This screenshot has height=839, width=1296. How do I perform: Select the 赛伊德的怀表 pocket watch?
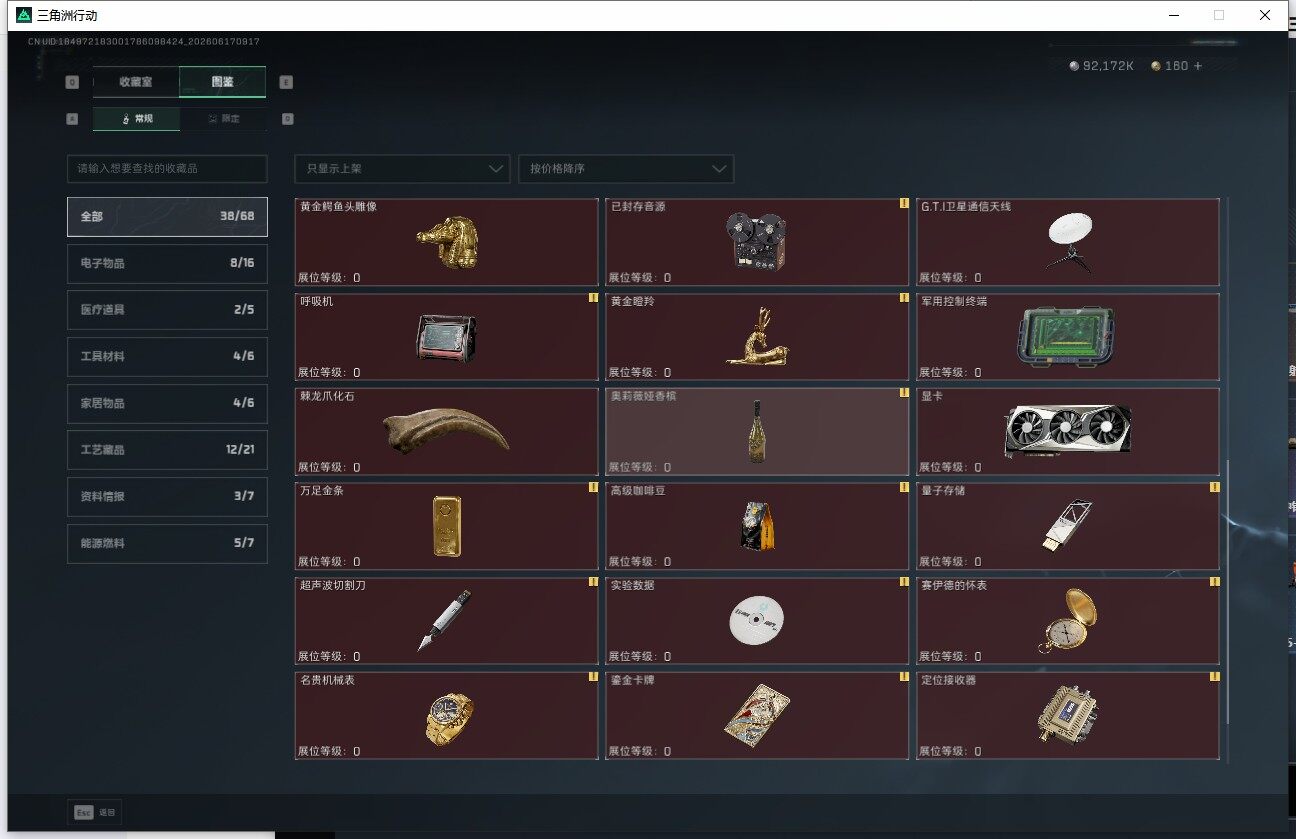click(x=1068, y=621)
